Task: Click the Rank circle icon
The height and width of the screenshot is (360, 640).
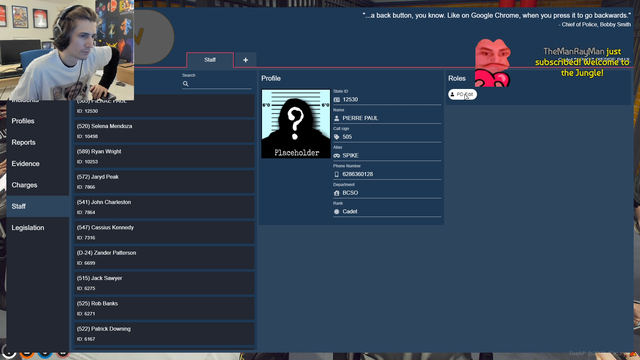Action: (336, 211)
